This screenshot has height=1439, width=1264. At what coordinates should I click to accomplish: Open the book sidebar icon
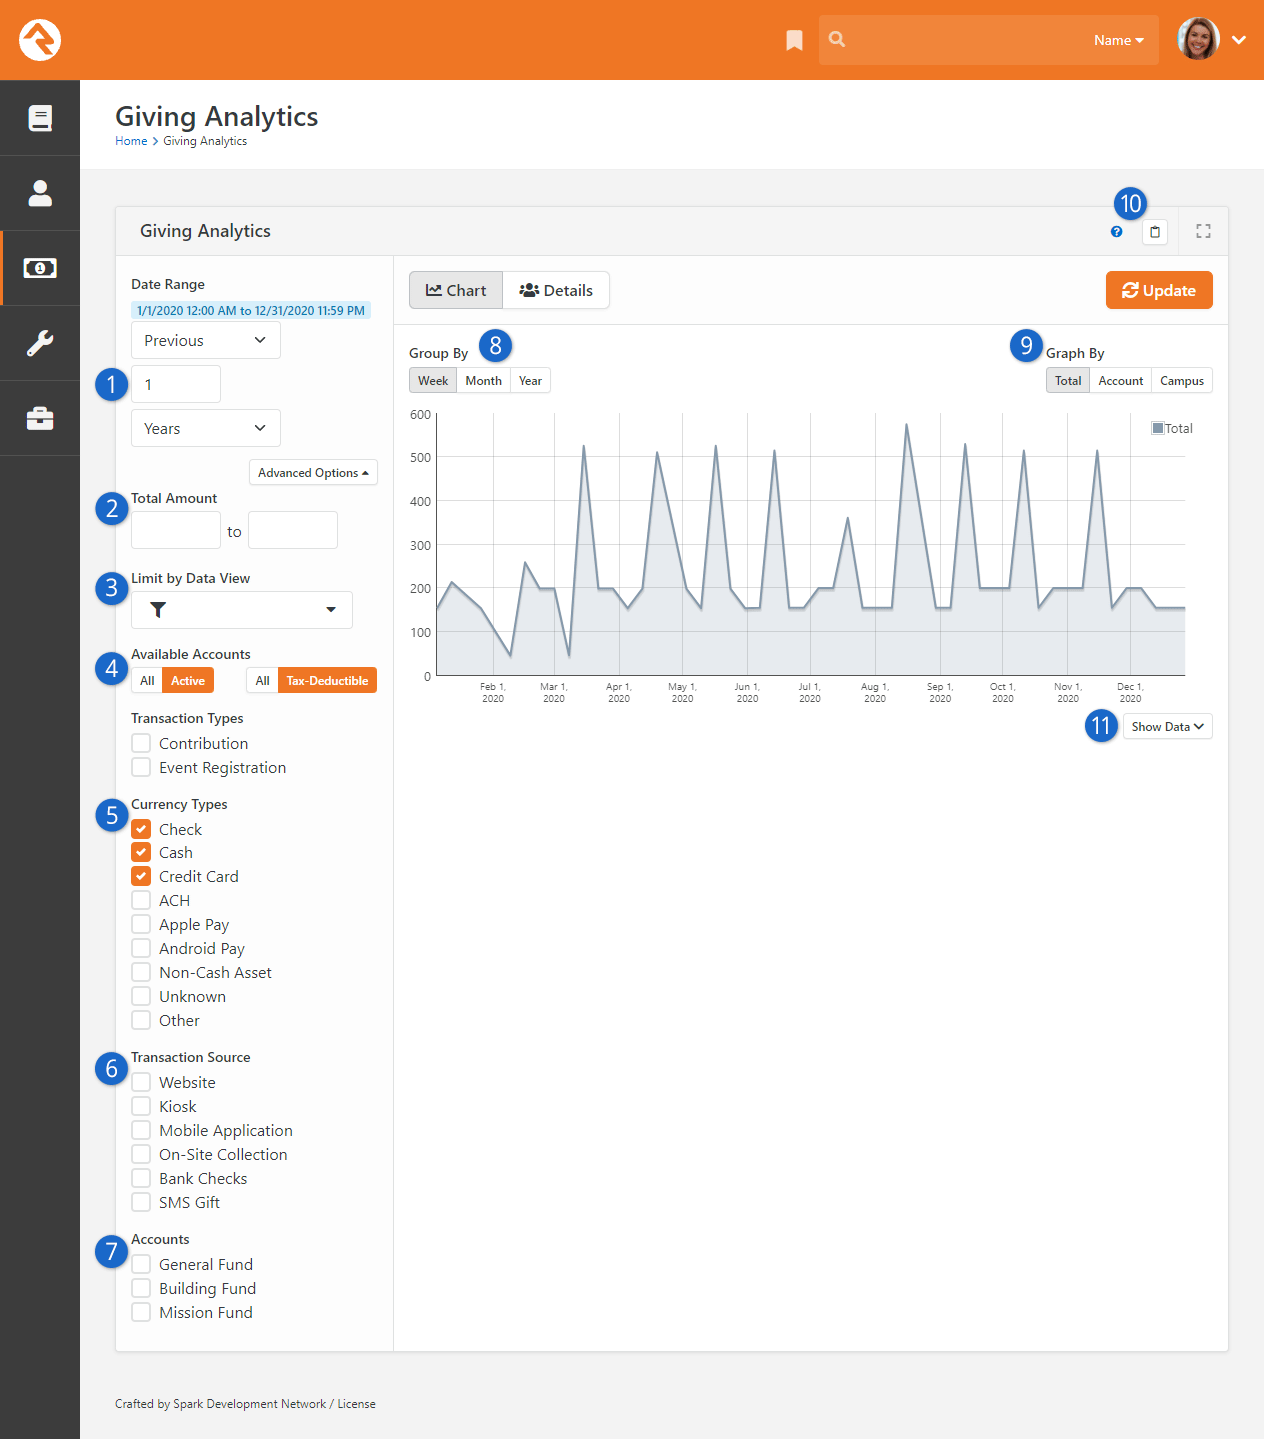point(40,118)
